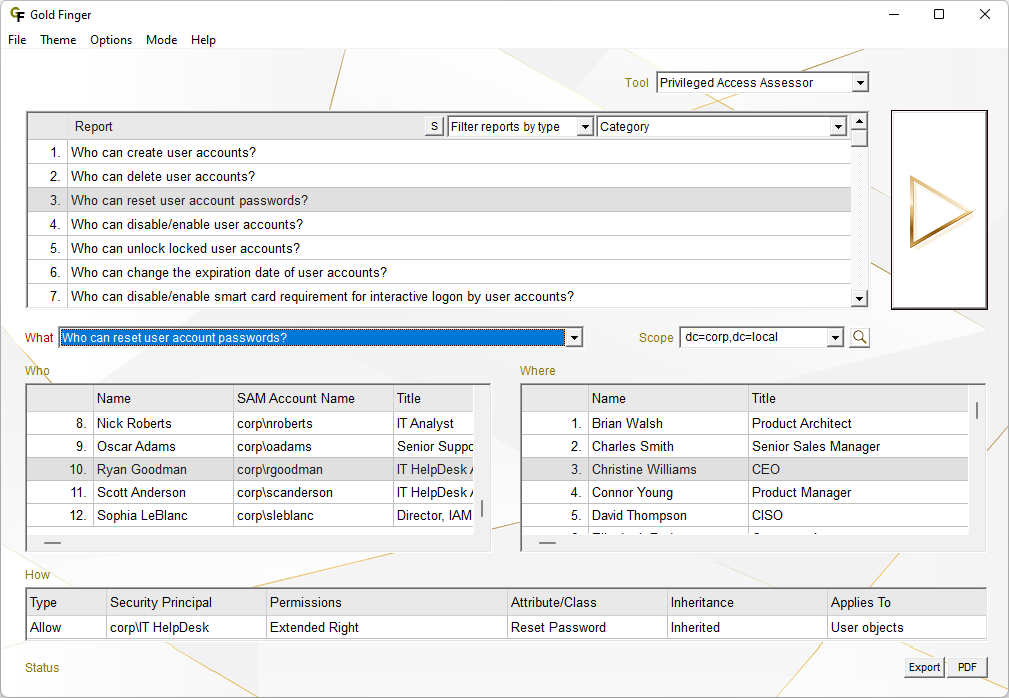Open the Theme menu
1009x698 pixels.
coord(58,40)
